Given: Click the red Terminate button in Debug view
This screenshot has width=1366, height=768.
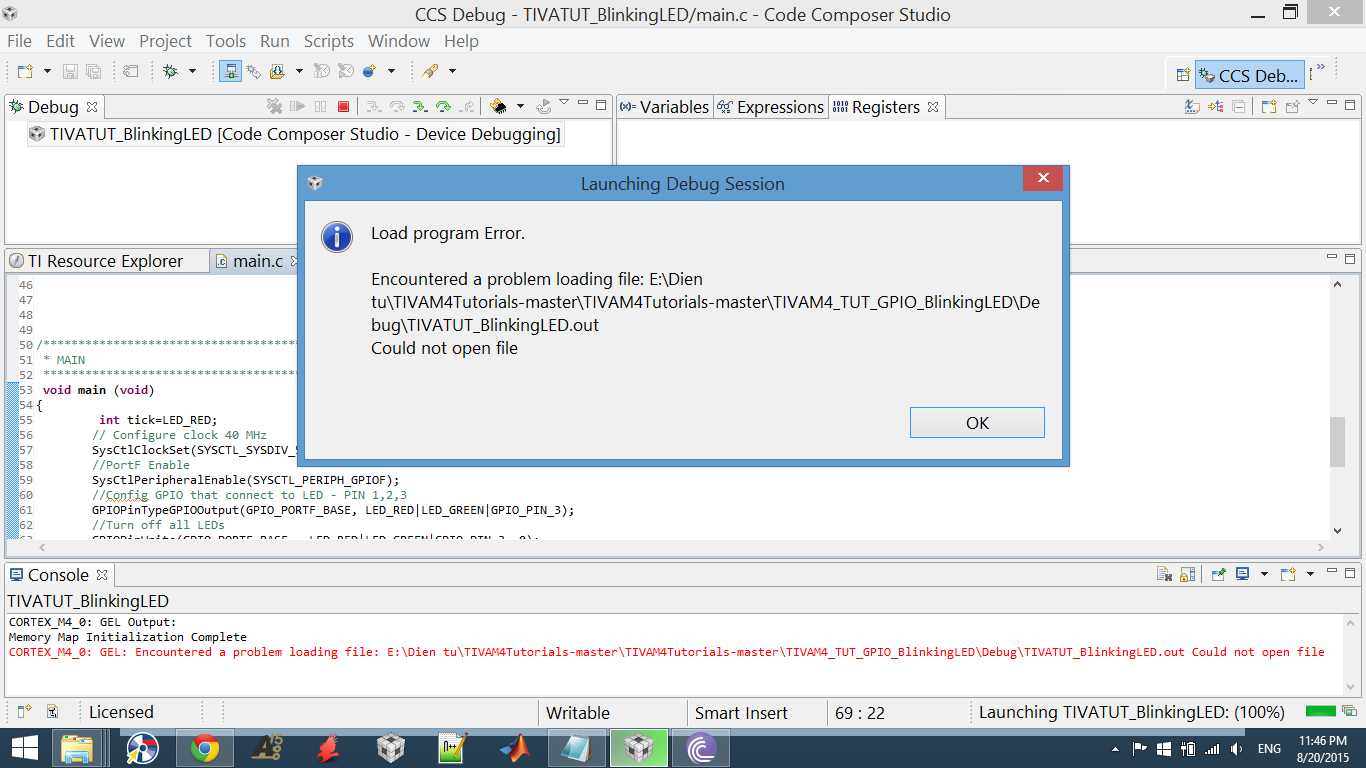Looking at the screenshot, I should pos(343,106).
